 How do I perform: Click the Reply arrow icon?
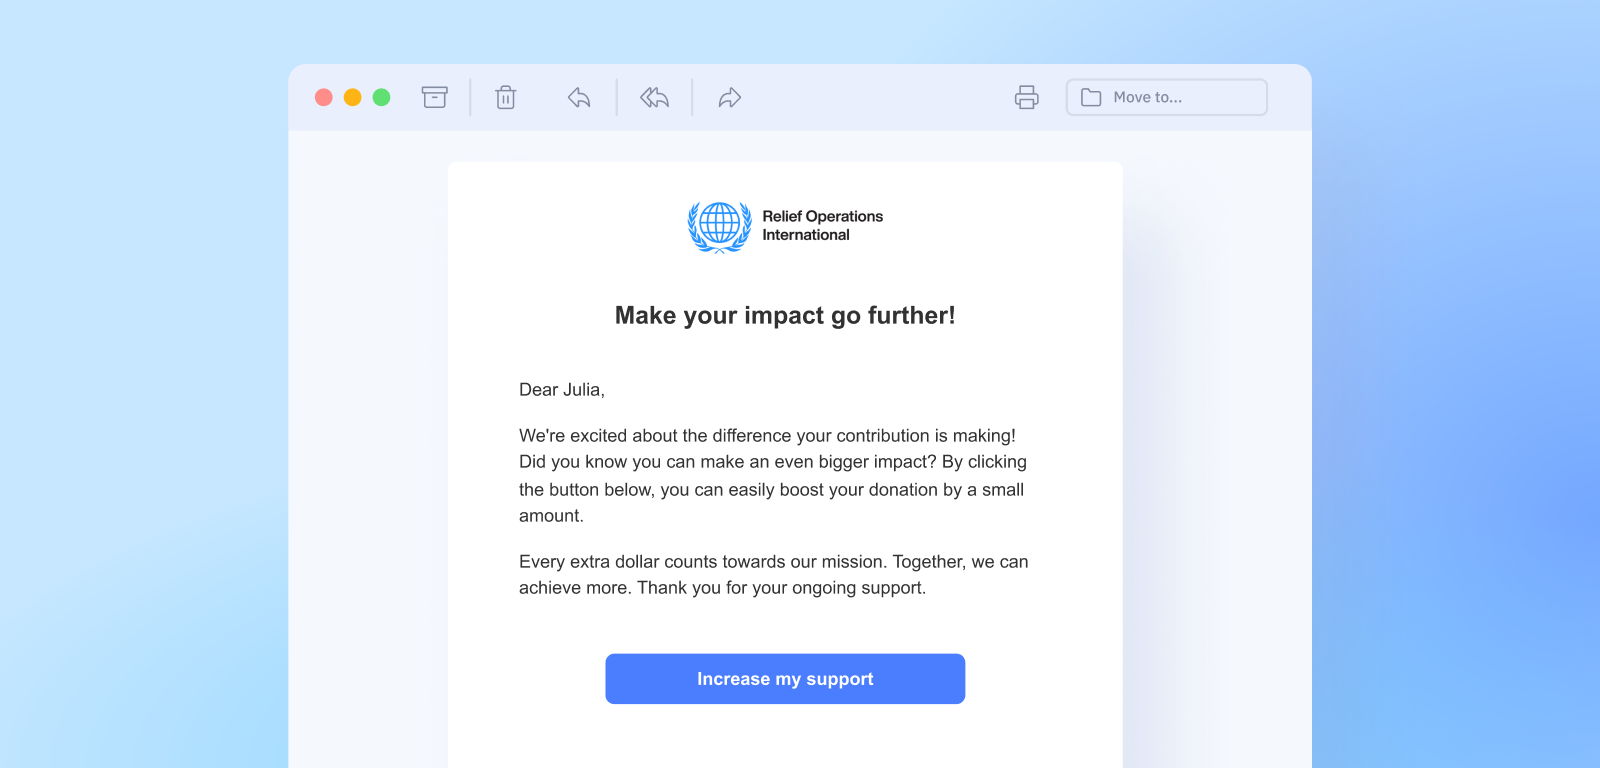579,97
